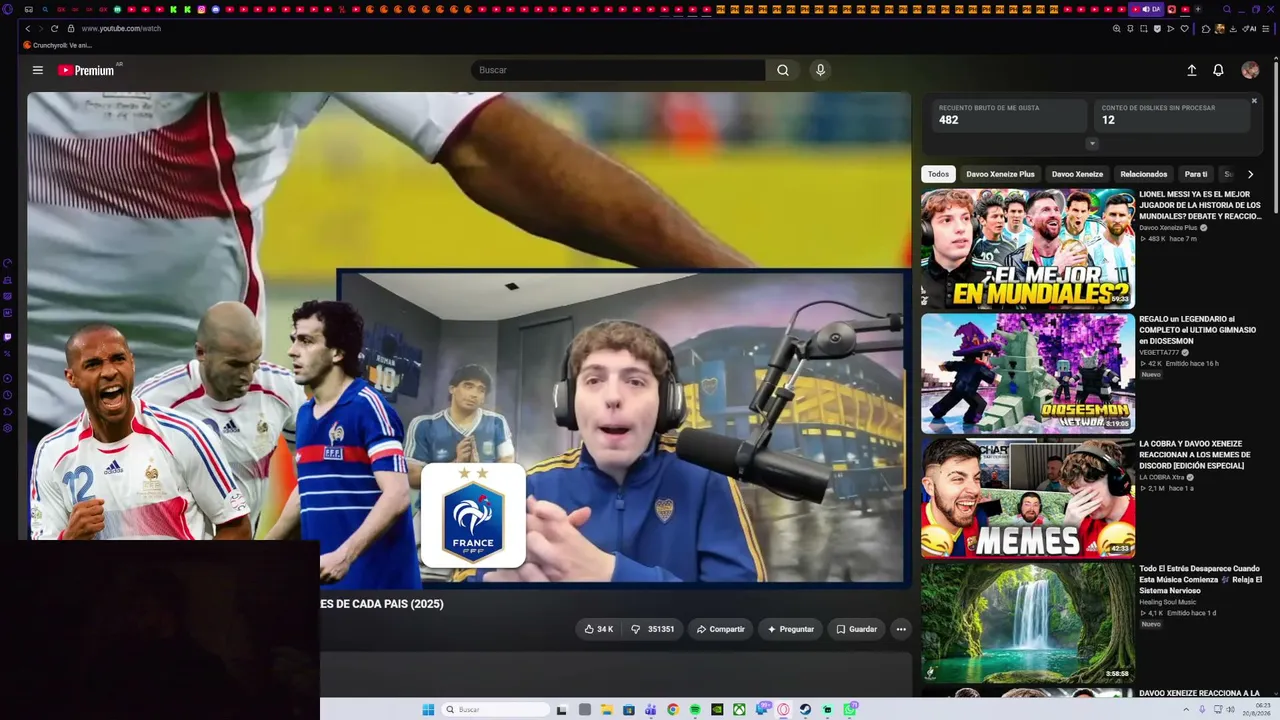Open the taskbar clock and date
1280x720 pixels.
(x=1256, y=710)
